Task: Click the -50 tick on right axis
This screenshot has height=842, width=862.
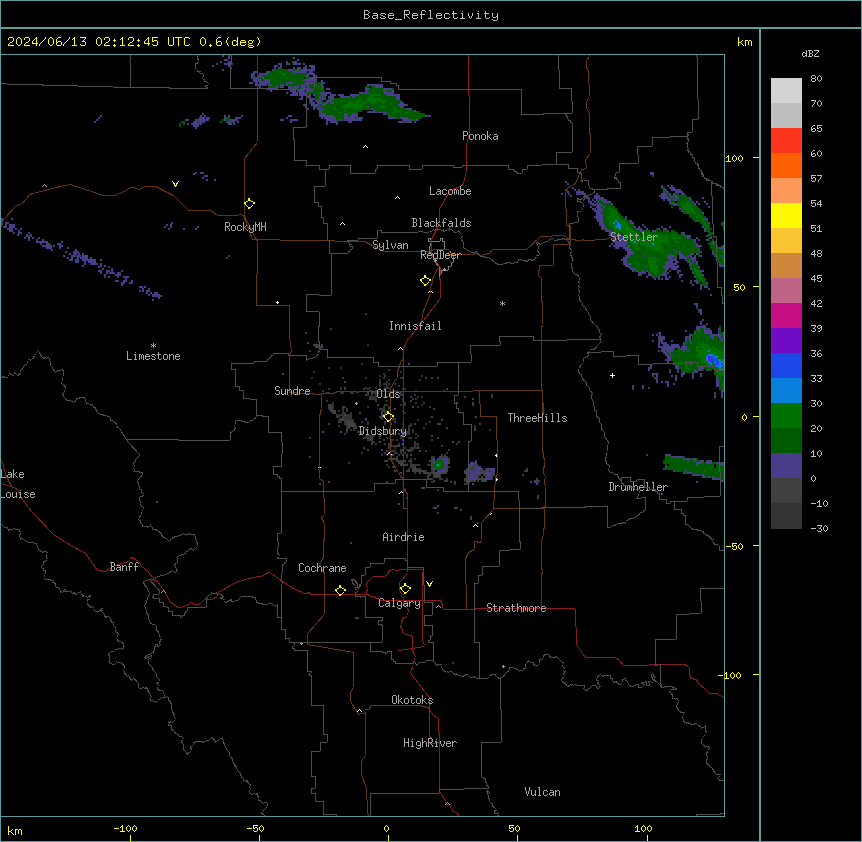Action: [x=734, y=546]
